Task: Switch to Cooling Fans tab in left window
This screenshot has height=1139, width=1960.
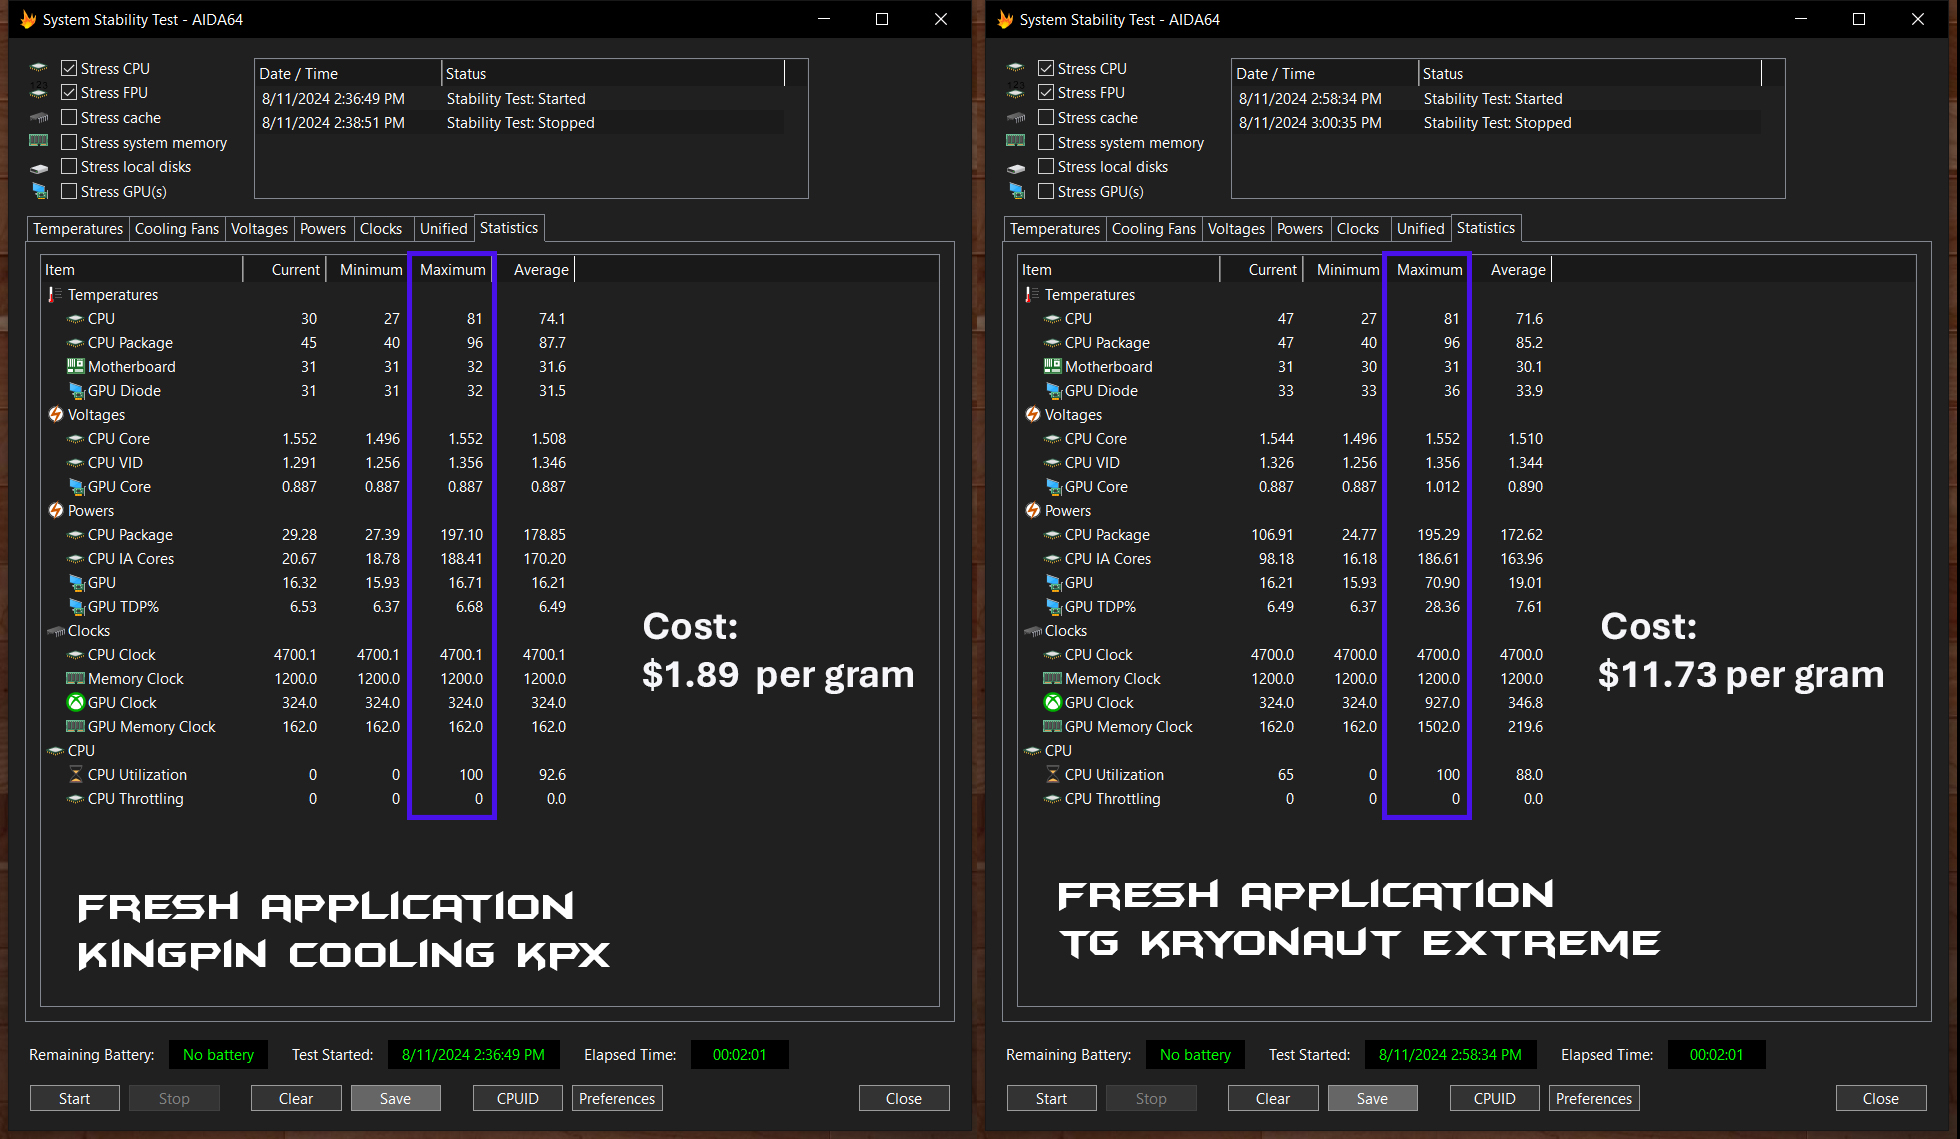Action: [x=176, y=229]
